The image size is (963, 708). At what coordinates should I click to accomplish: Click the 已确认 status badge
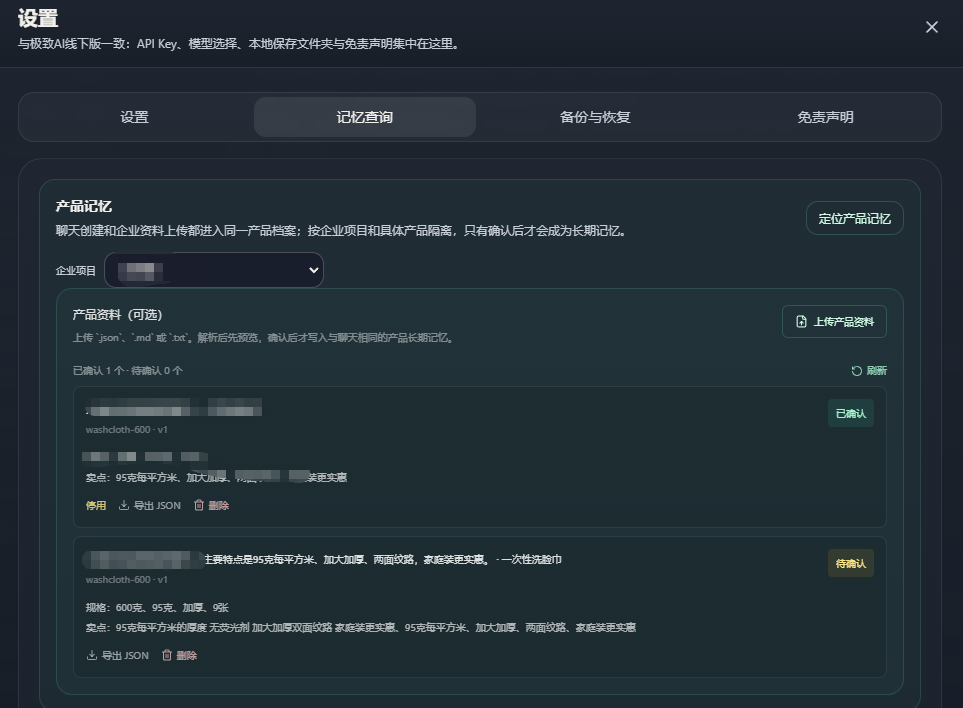click(851, 413)
